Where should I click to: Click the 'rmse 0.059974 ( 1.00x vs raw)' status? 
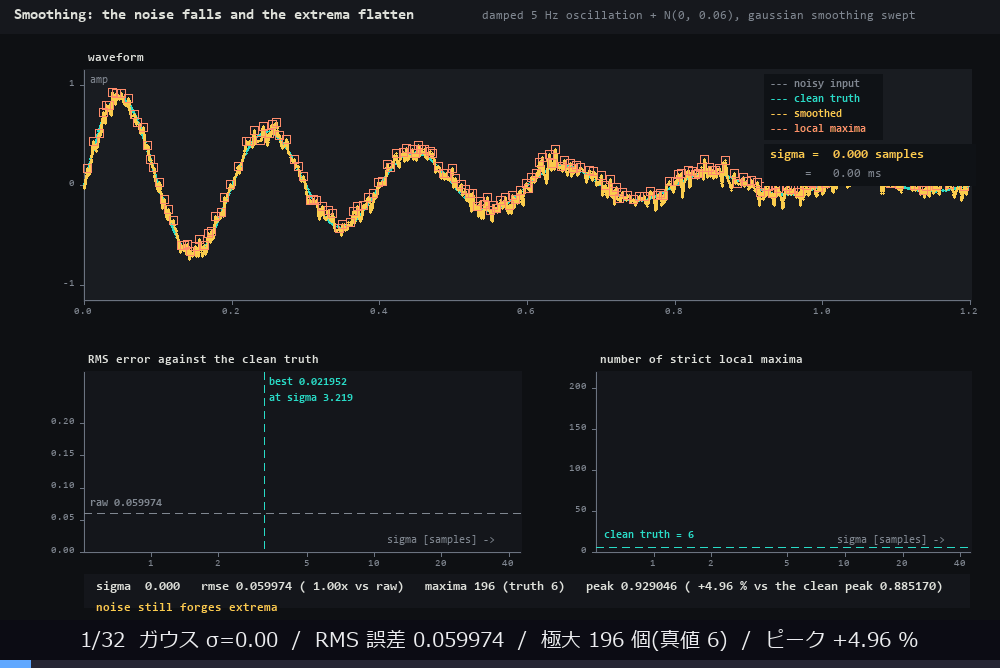(x=302, y=586)
